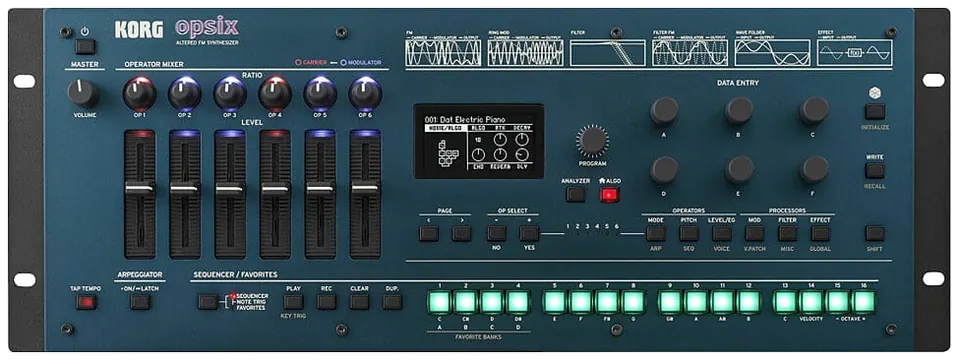
Task: Click the FILTER FM waveform diagram
Action: [x=690, y=53]
